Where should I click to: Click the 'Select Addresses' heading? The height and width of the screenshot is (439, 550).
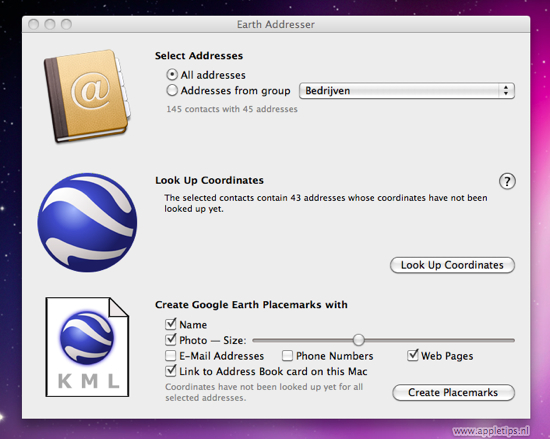199,56
